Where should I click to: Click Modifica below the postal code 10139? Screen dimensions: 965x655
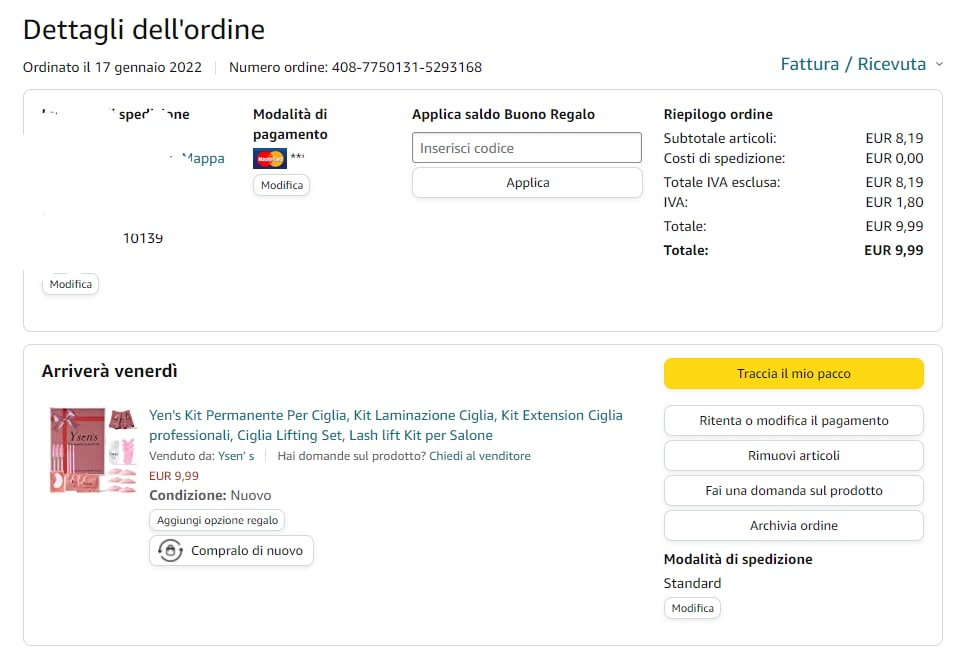point(70,284)
